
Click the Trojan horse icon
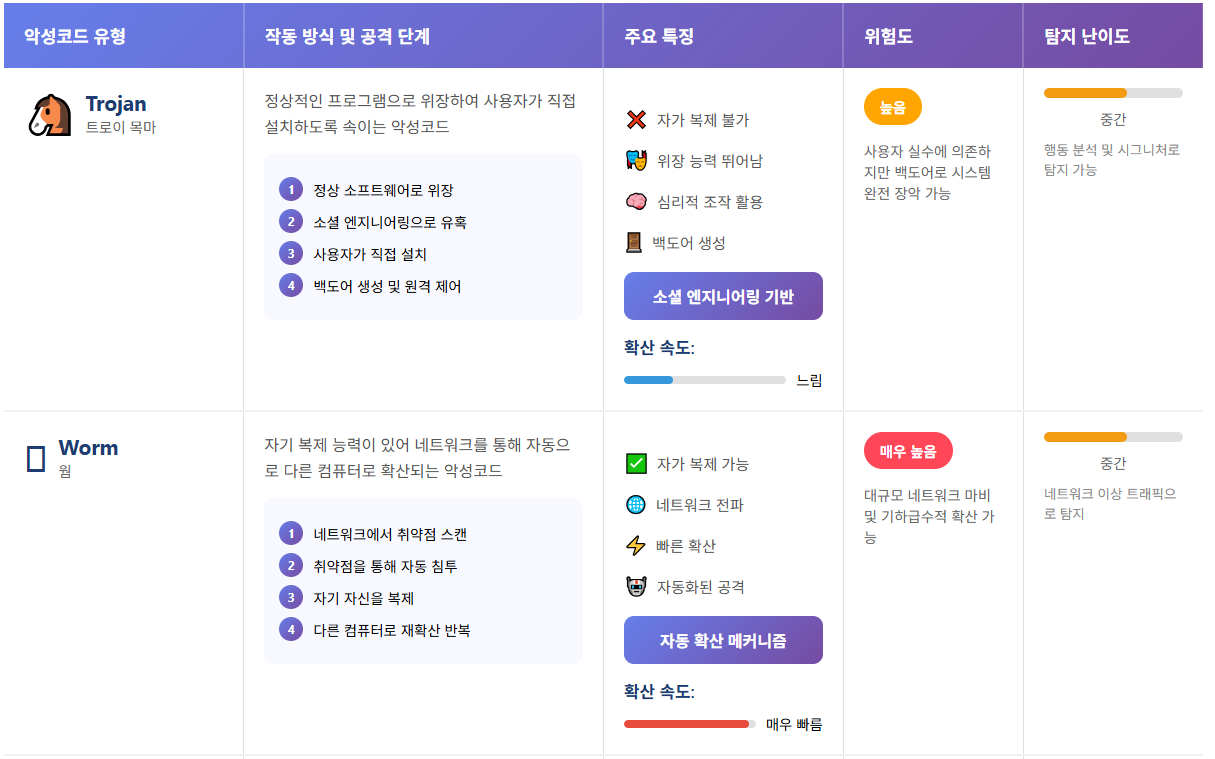[x=49, y=115]
